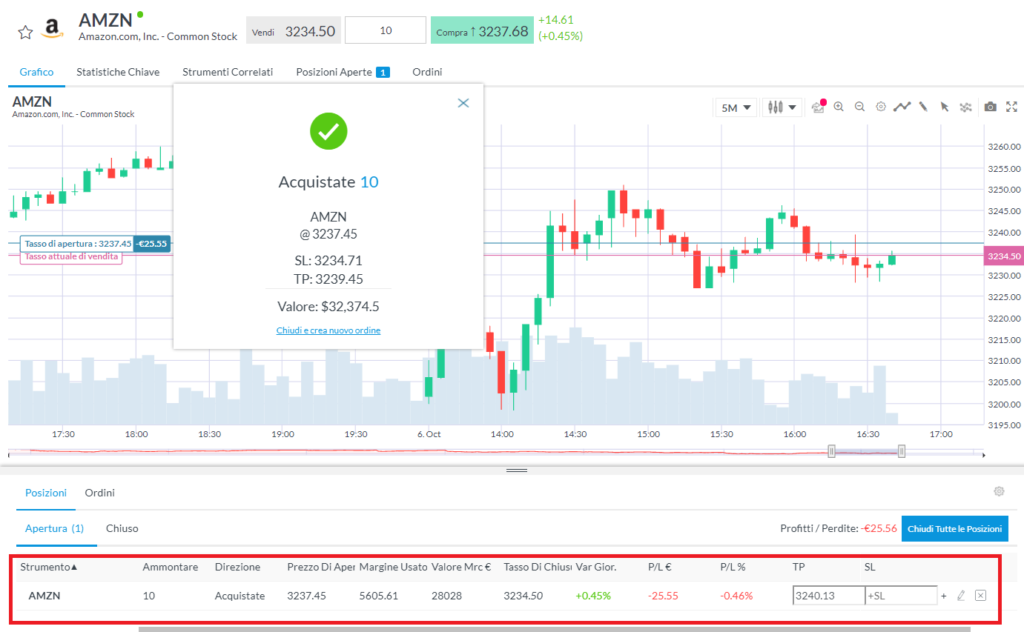
Task: Click Chiudi e crea nuovo ordine link
Action: click(328, 330)
